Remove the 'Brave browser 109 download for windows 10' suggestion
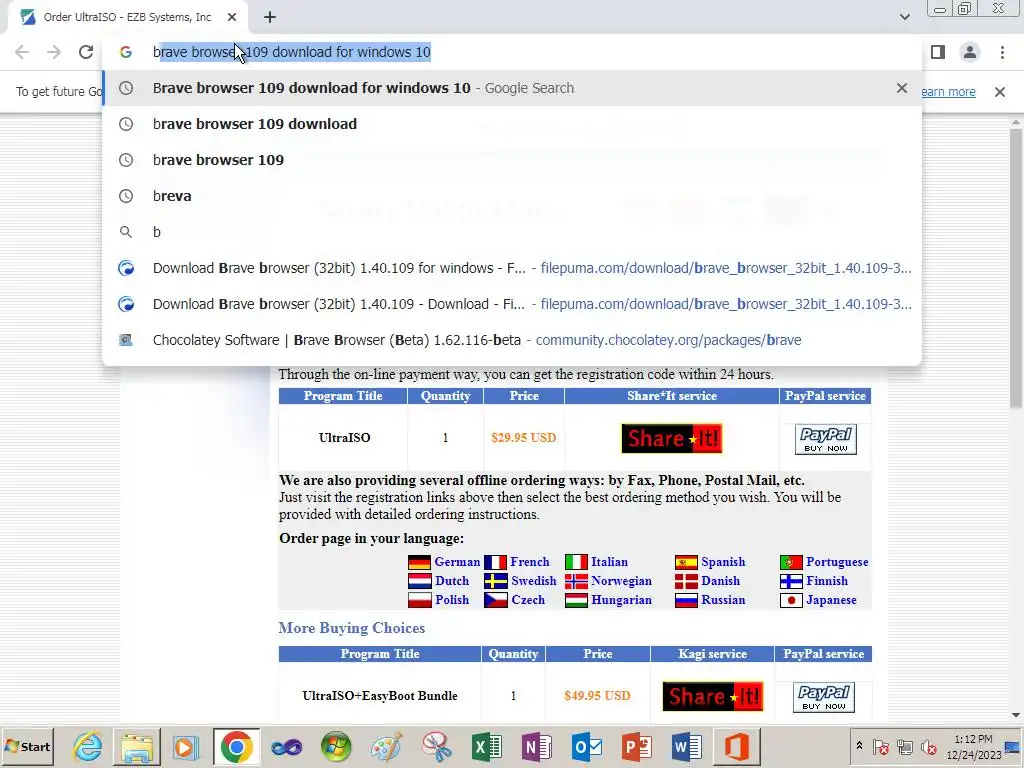Screen dimensions: 1024x768 (902, 88)
